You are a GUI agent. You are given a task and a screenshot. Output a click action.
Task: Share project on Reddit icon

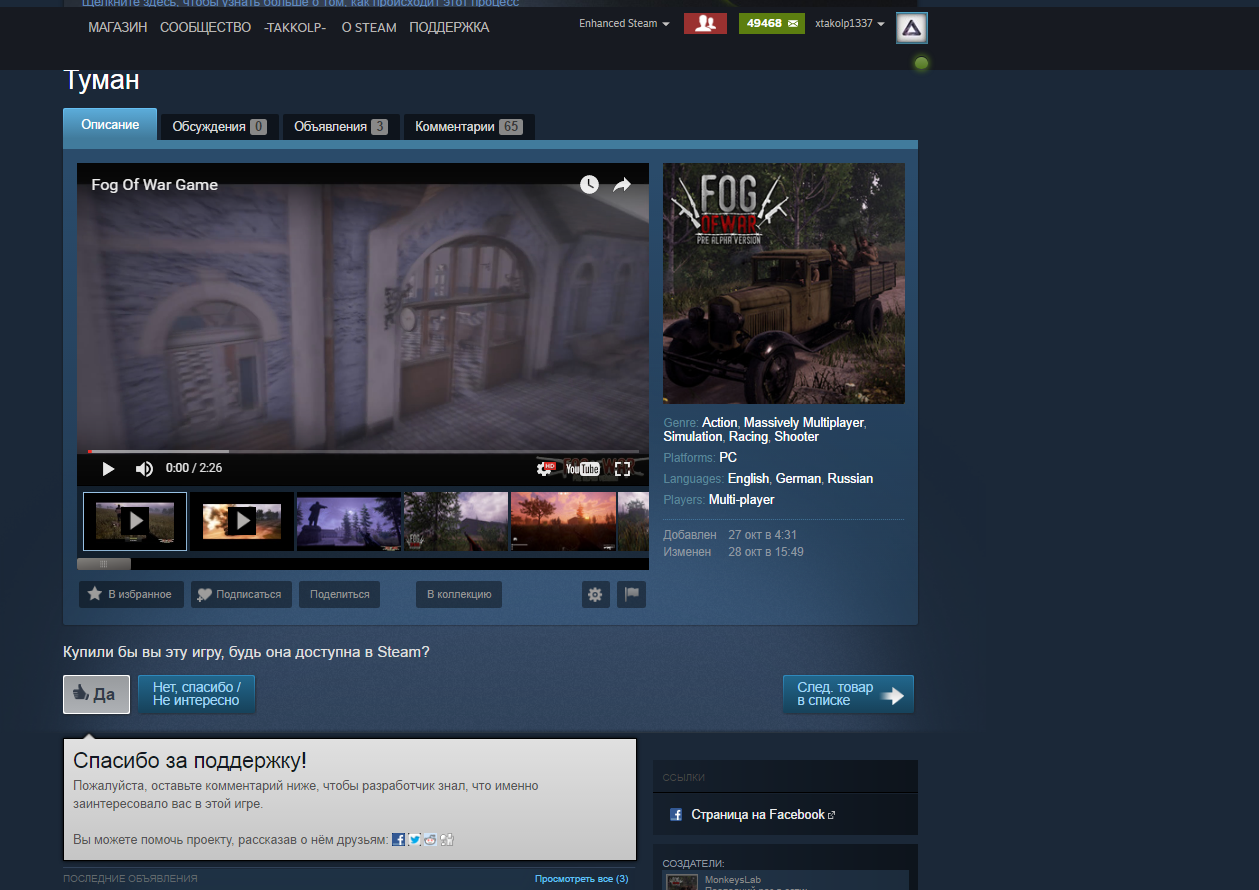430,839
